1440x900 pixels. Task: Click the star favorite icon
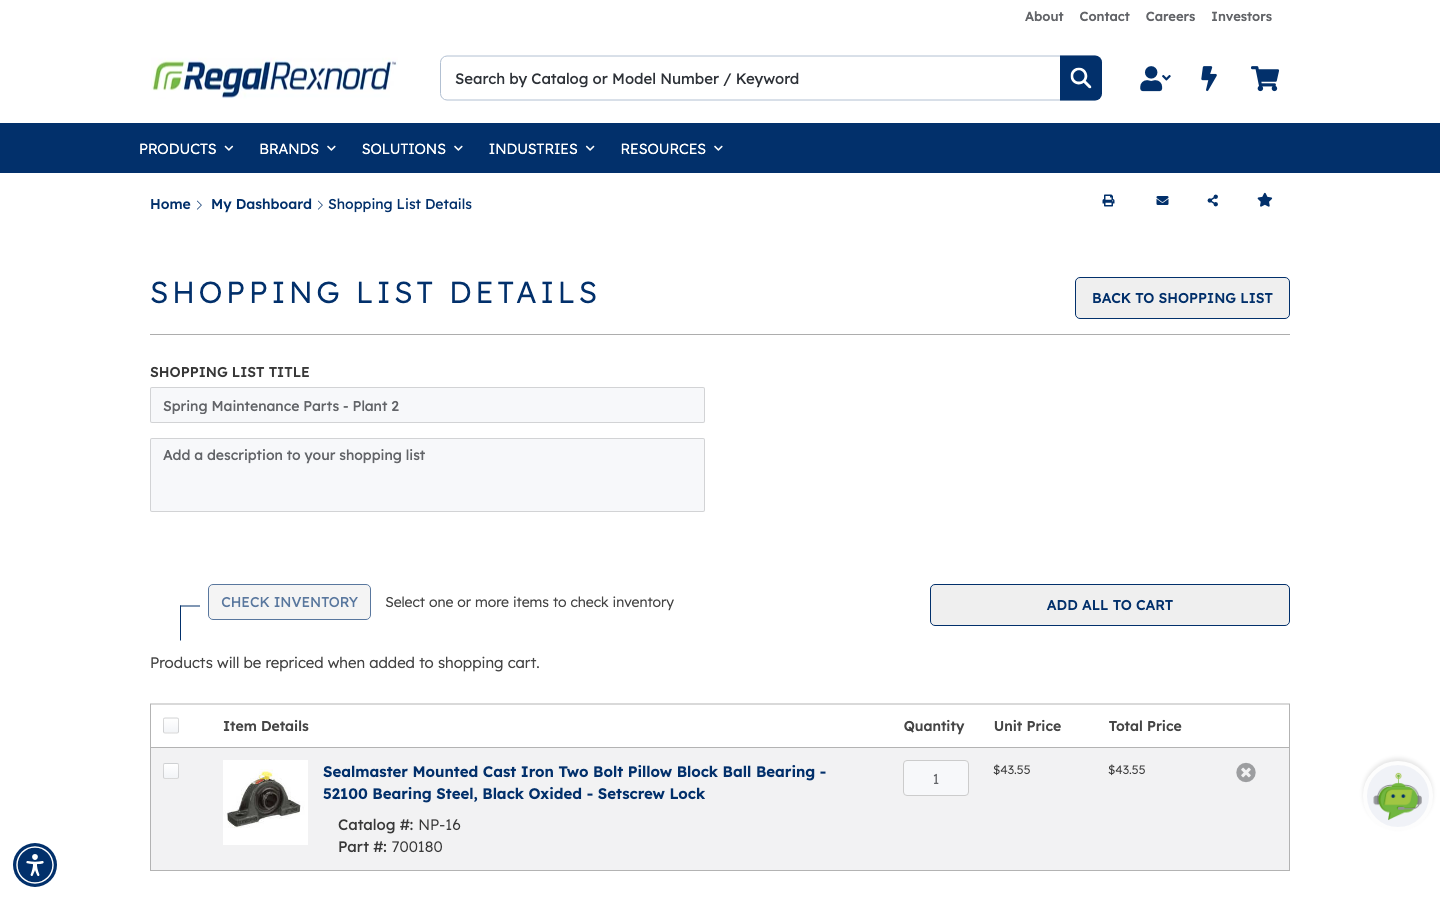pyautogui.click(x=1265, y=200)
